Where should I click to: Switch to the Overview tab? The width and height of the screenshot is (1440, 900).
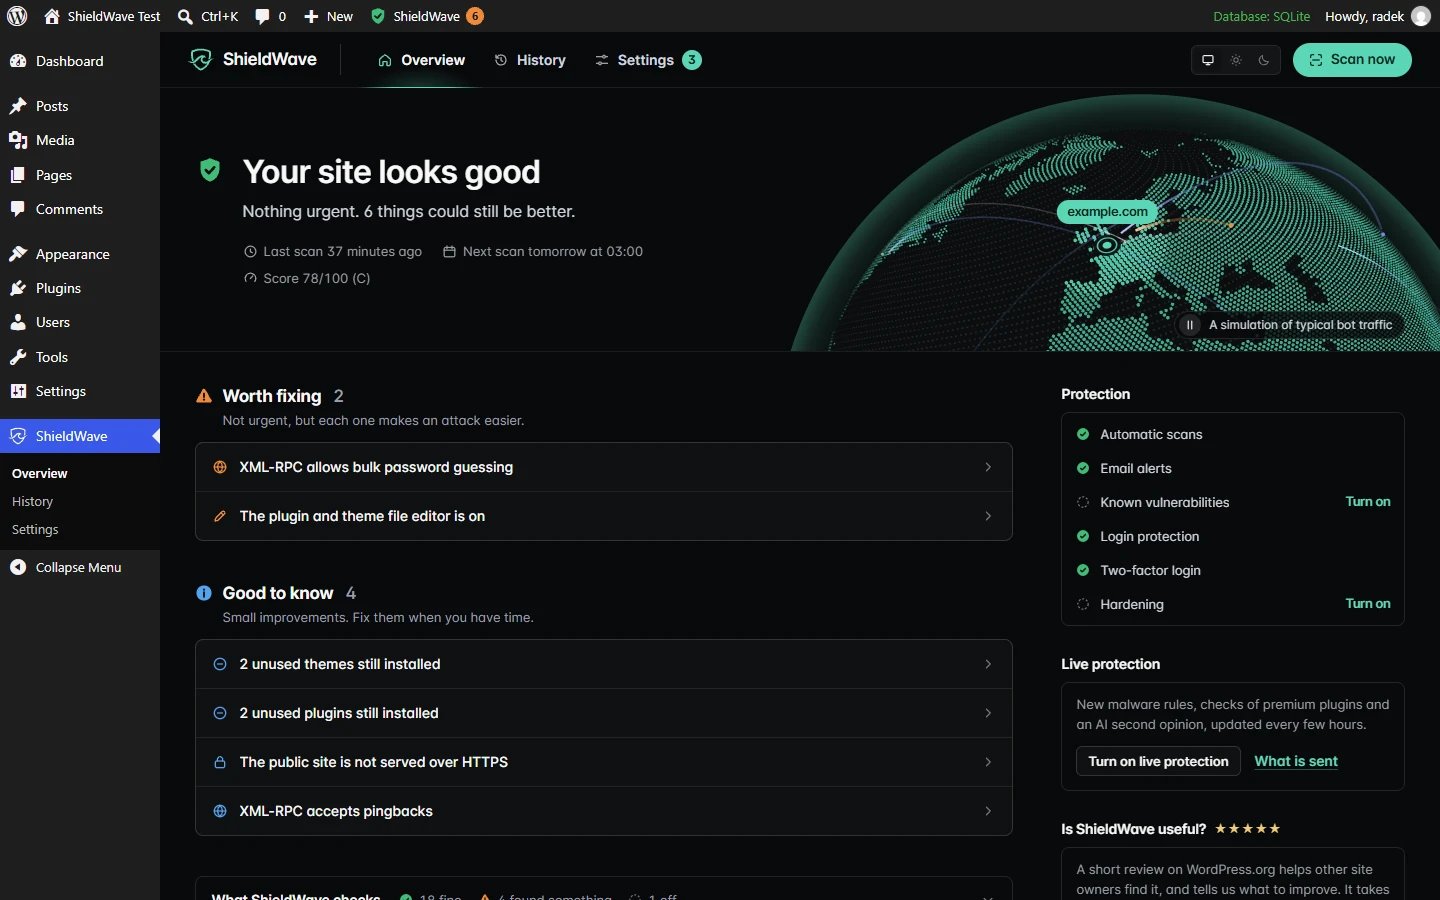tap(421, 60)
